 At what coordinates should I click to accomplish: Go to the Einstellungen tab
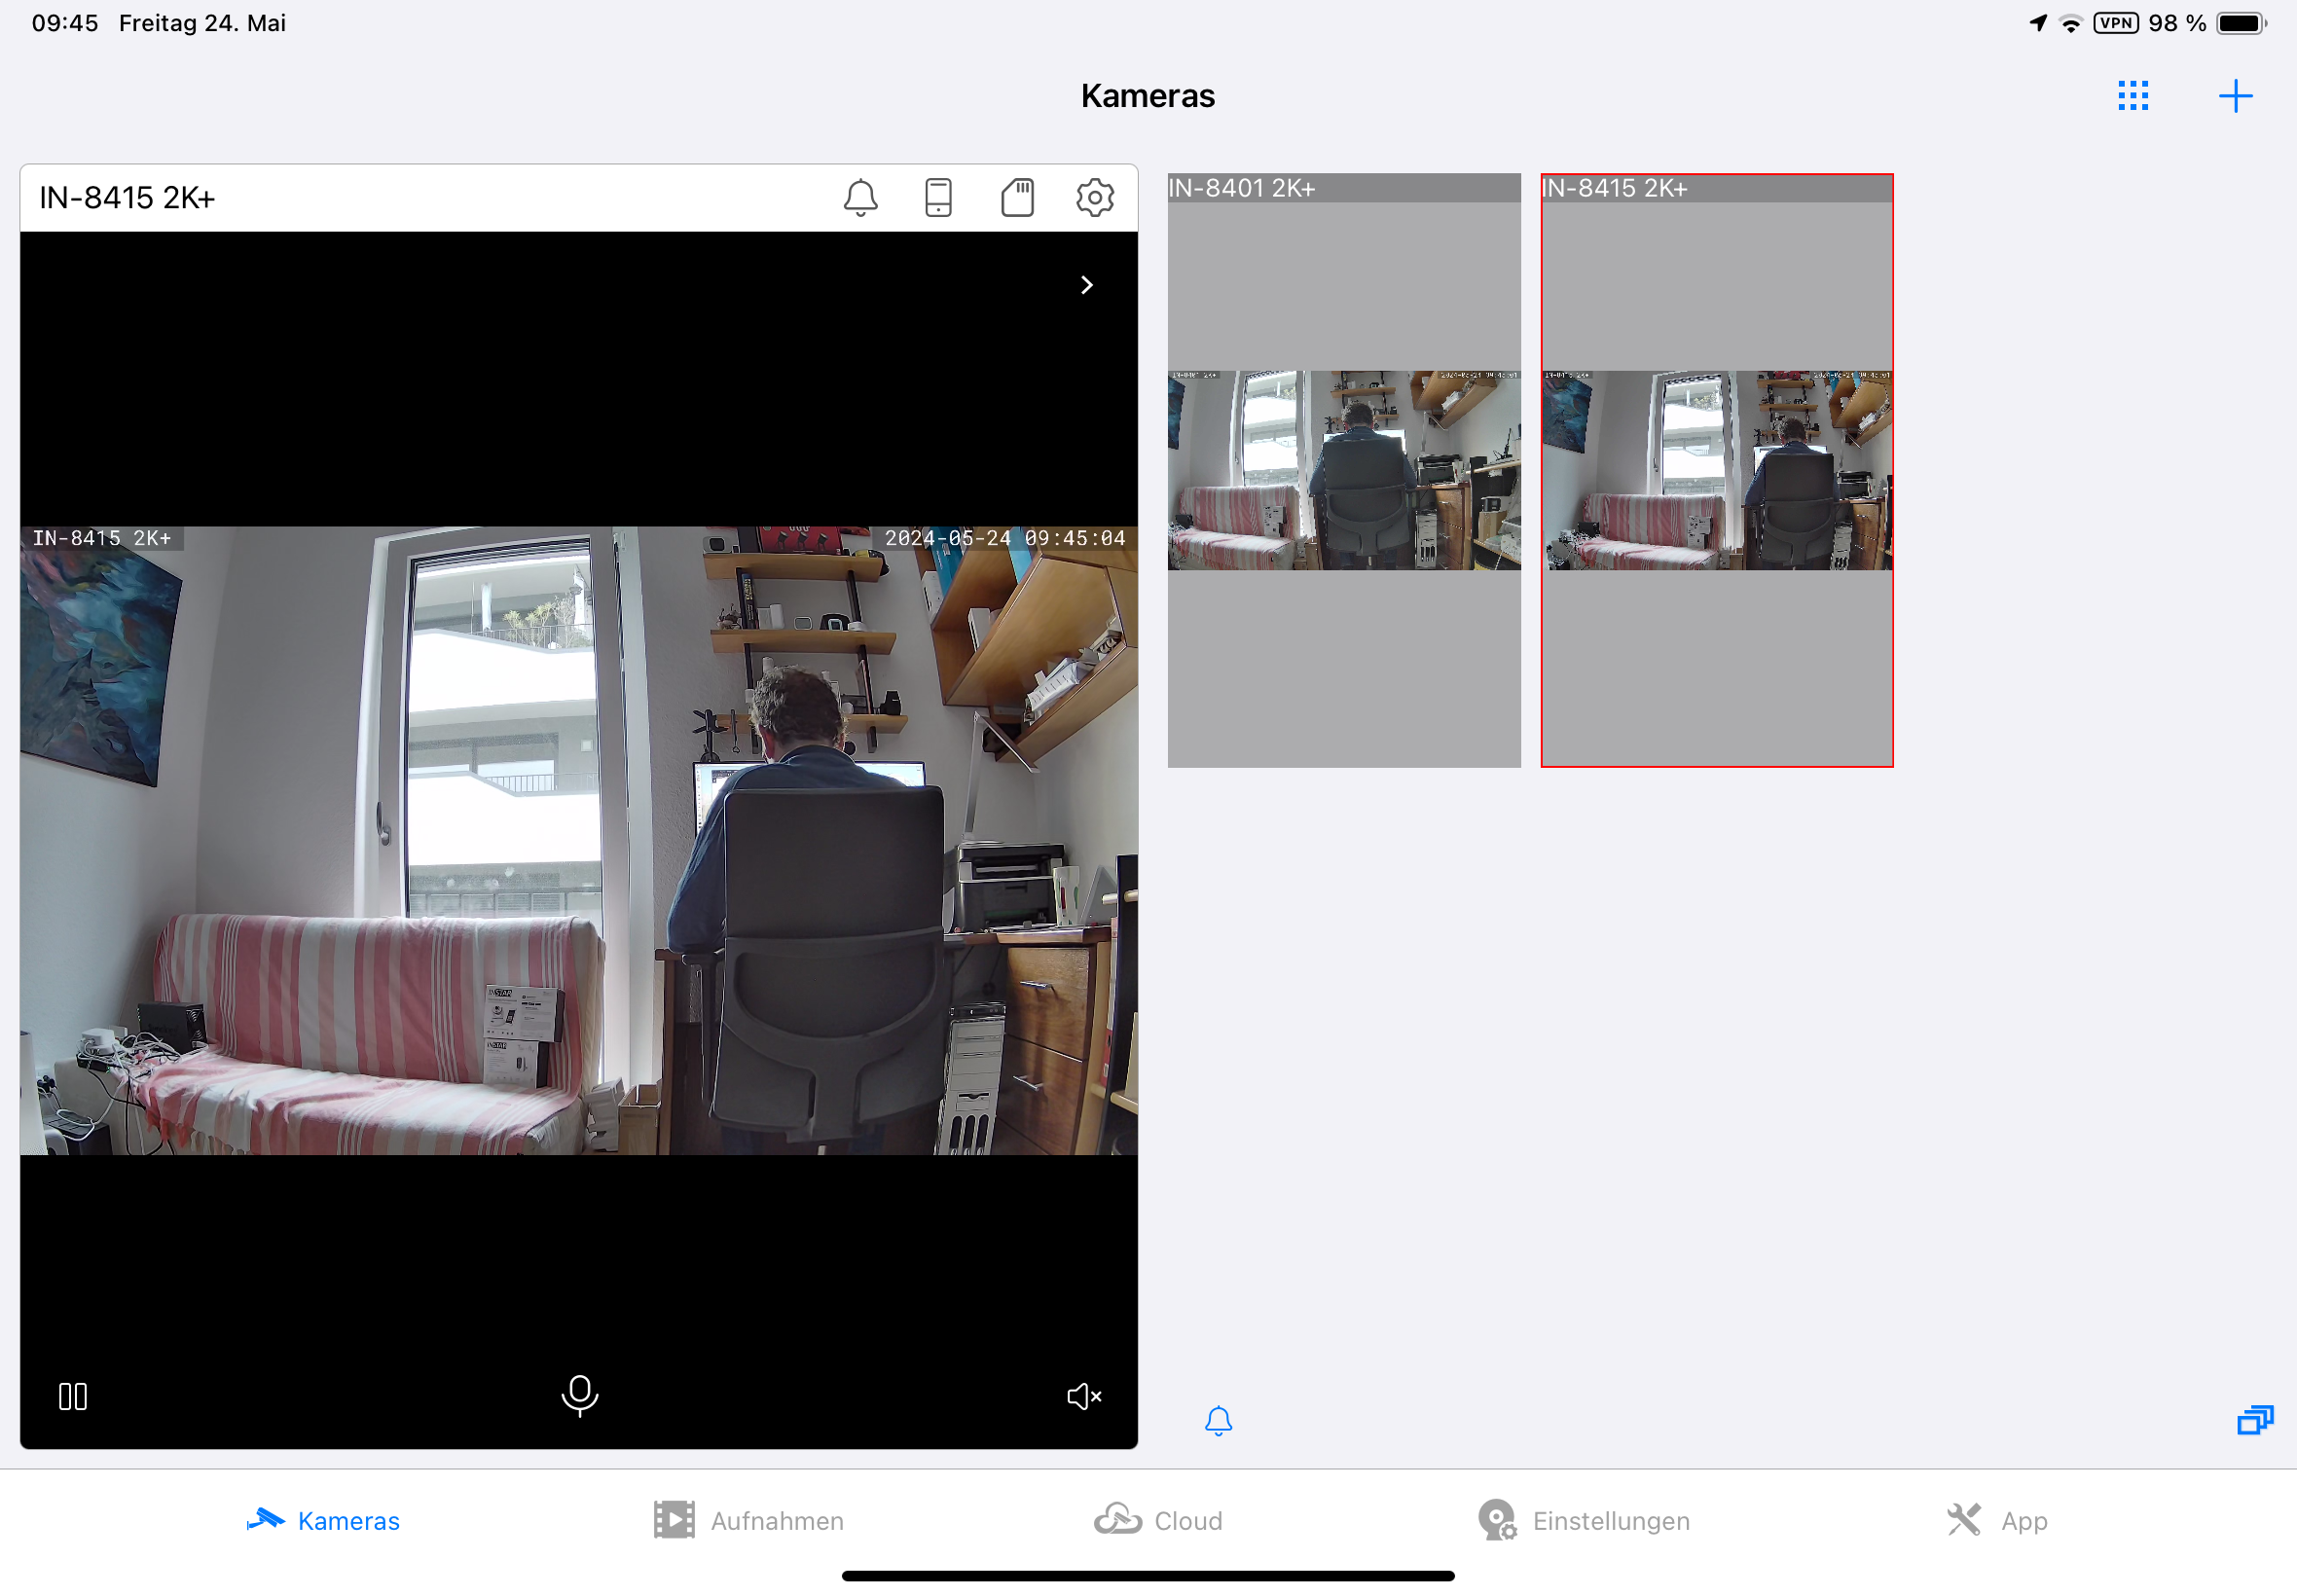pos(1584,1520)
